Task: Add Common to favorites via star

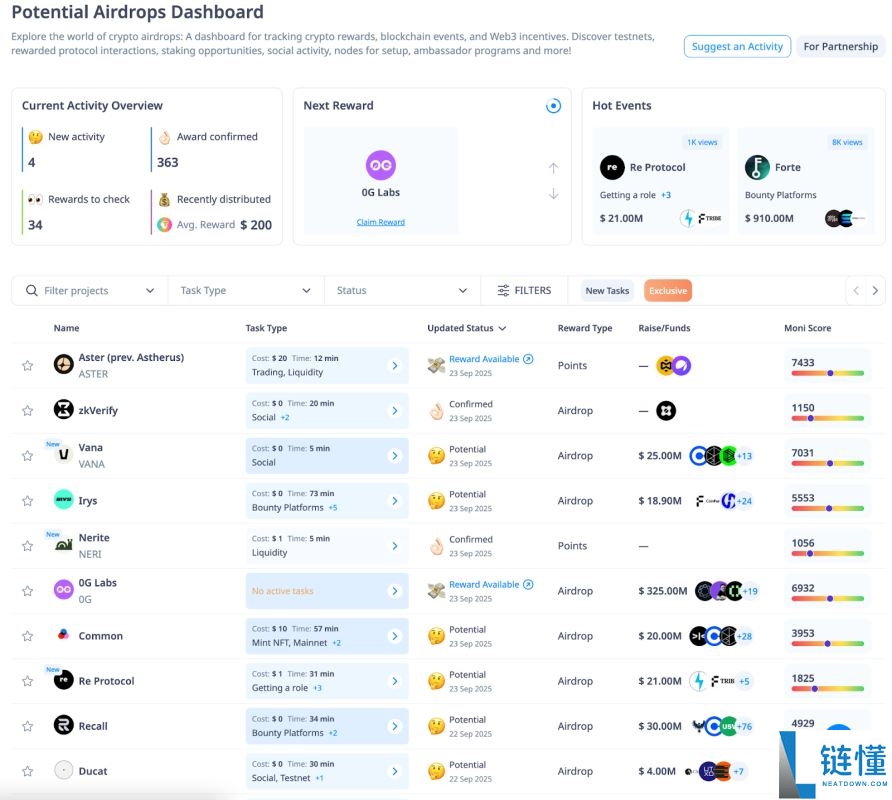Action: coord(27,636)
